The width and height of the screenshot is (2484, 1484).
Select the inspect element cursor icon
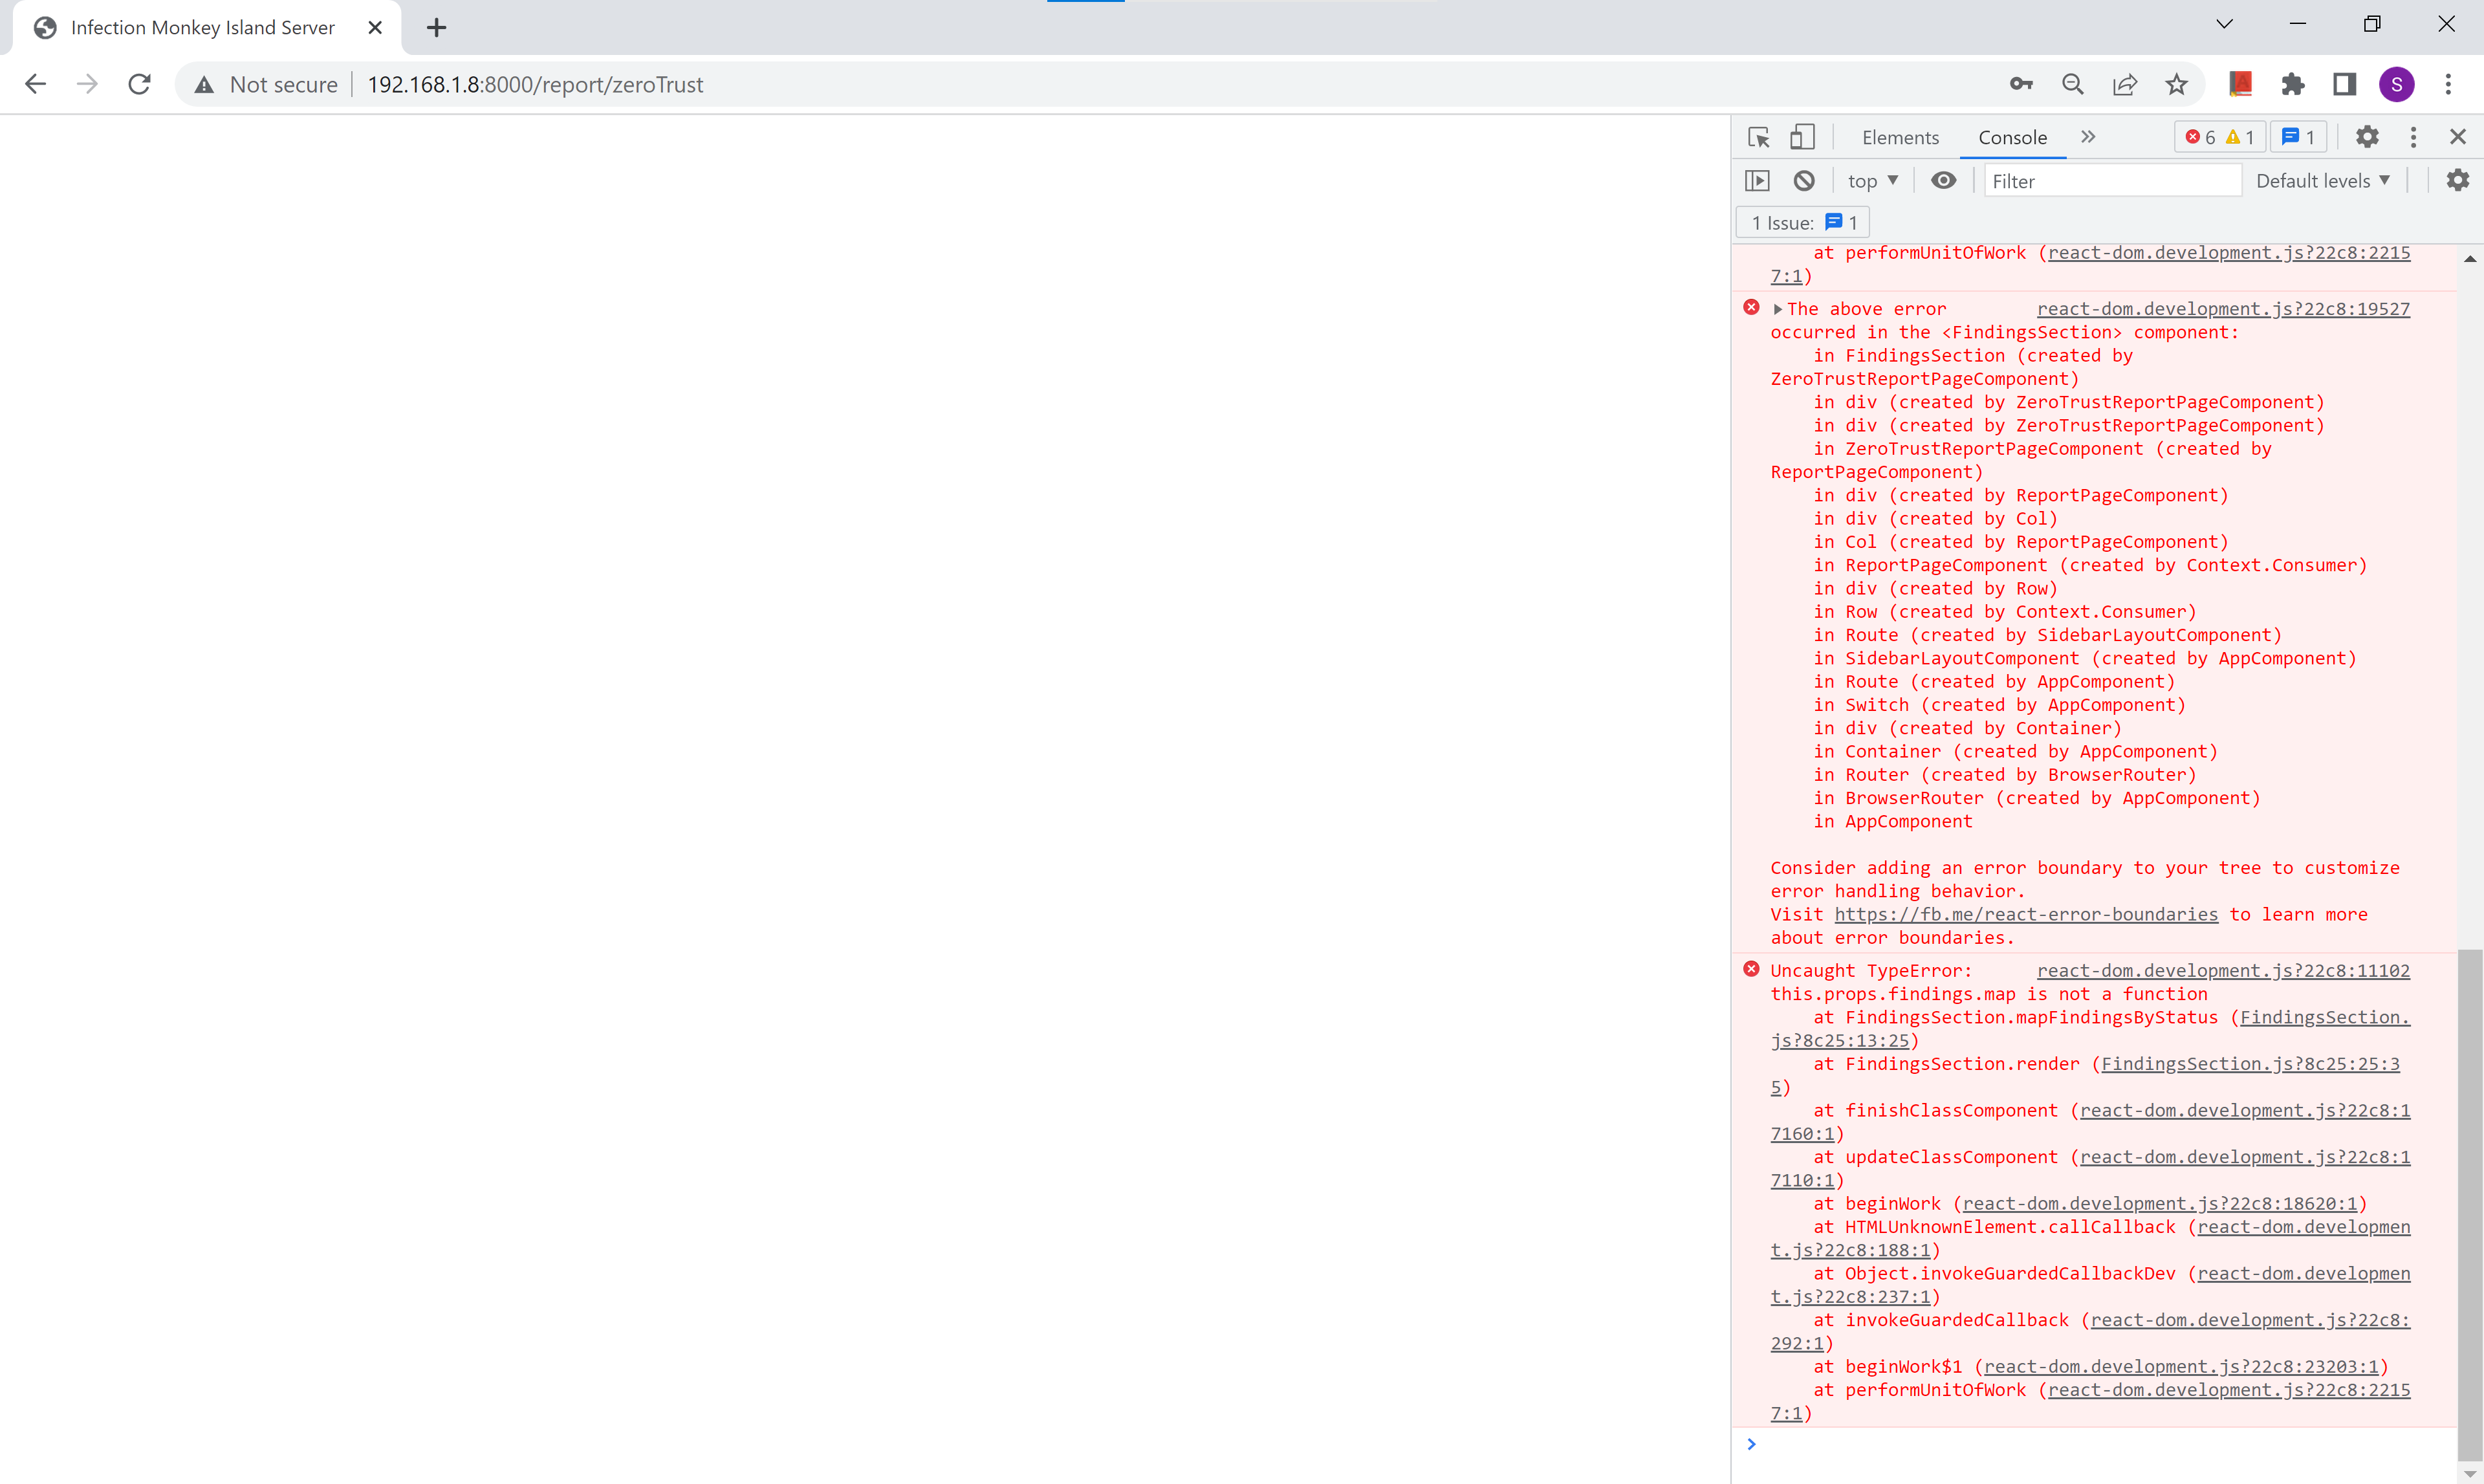[x=1758, y=137]
